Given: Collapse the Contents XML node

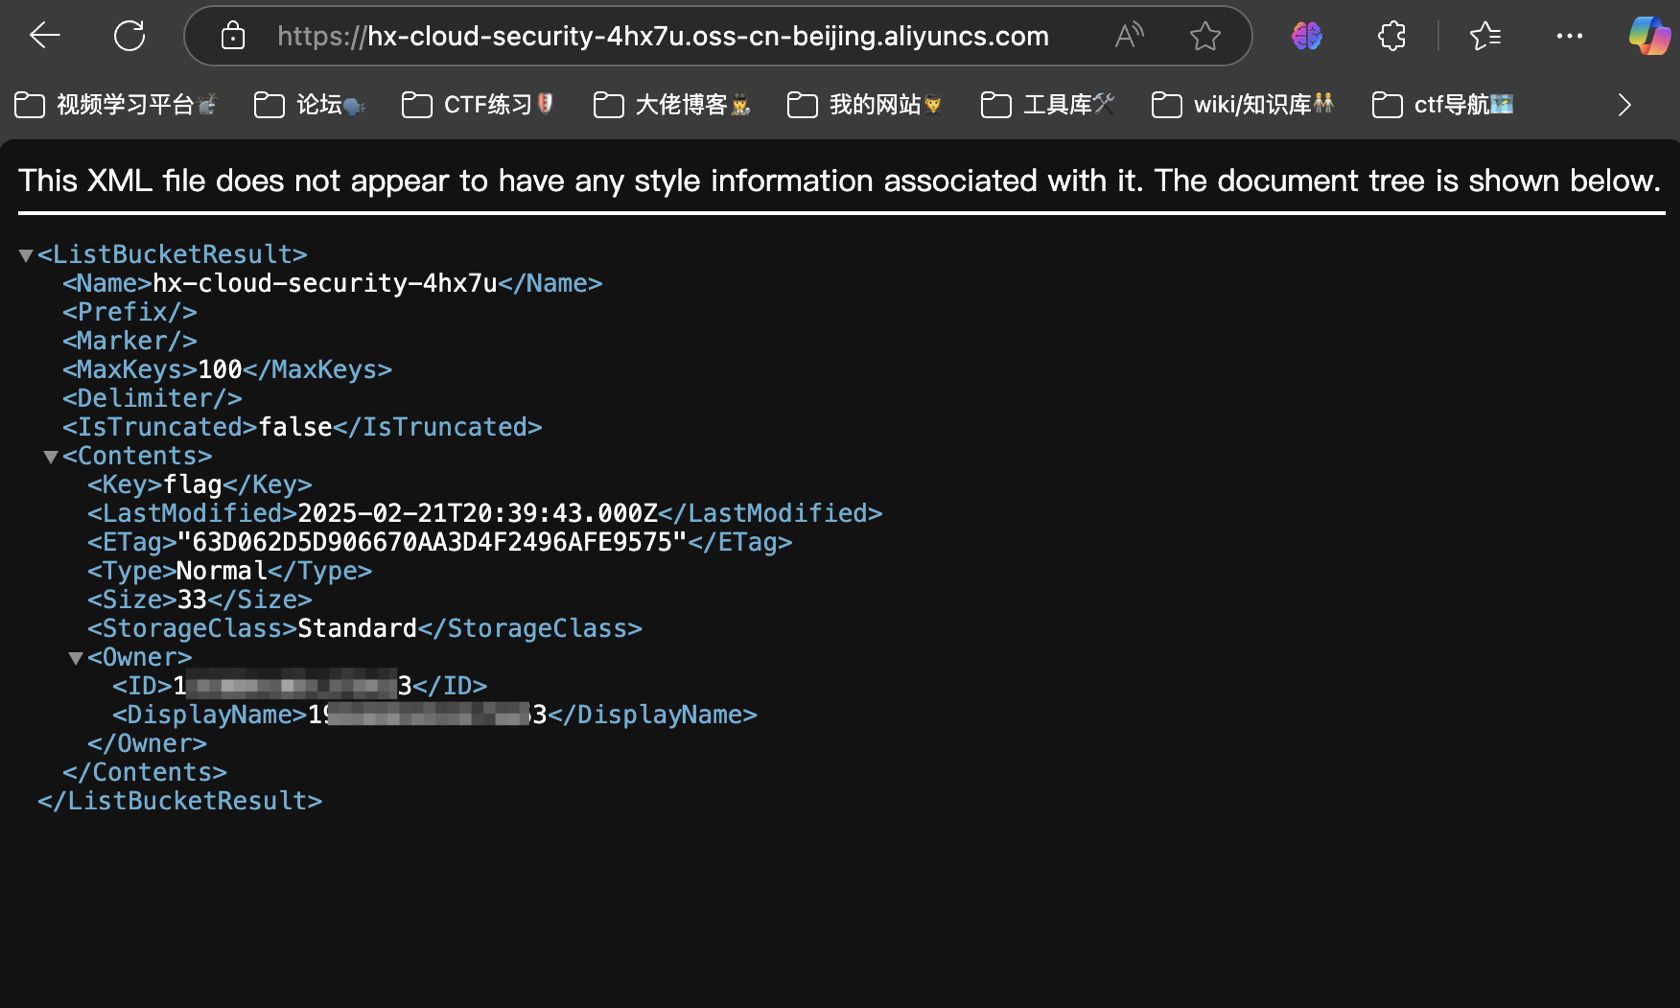Looking at the screenshot, I should [51, 457].
